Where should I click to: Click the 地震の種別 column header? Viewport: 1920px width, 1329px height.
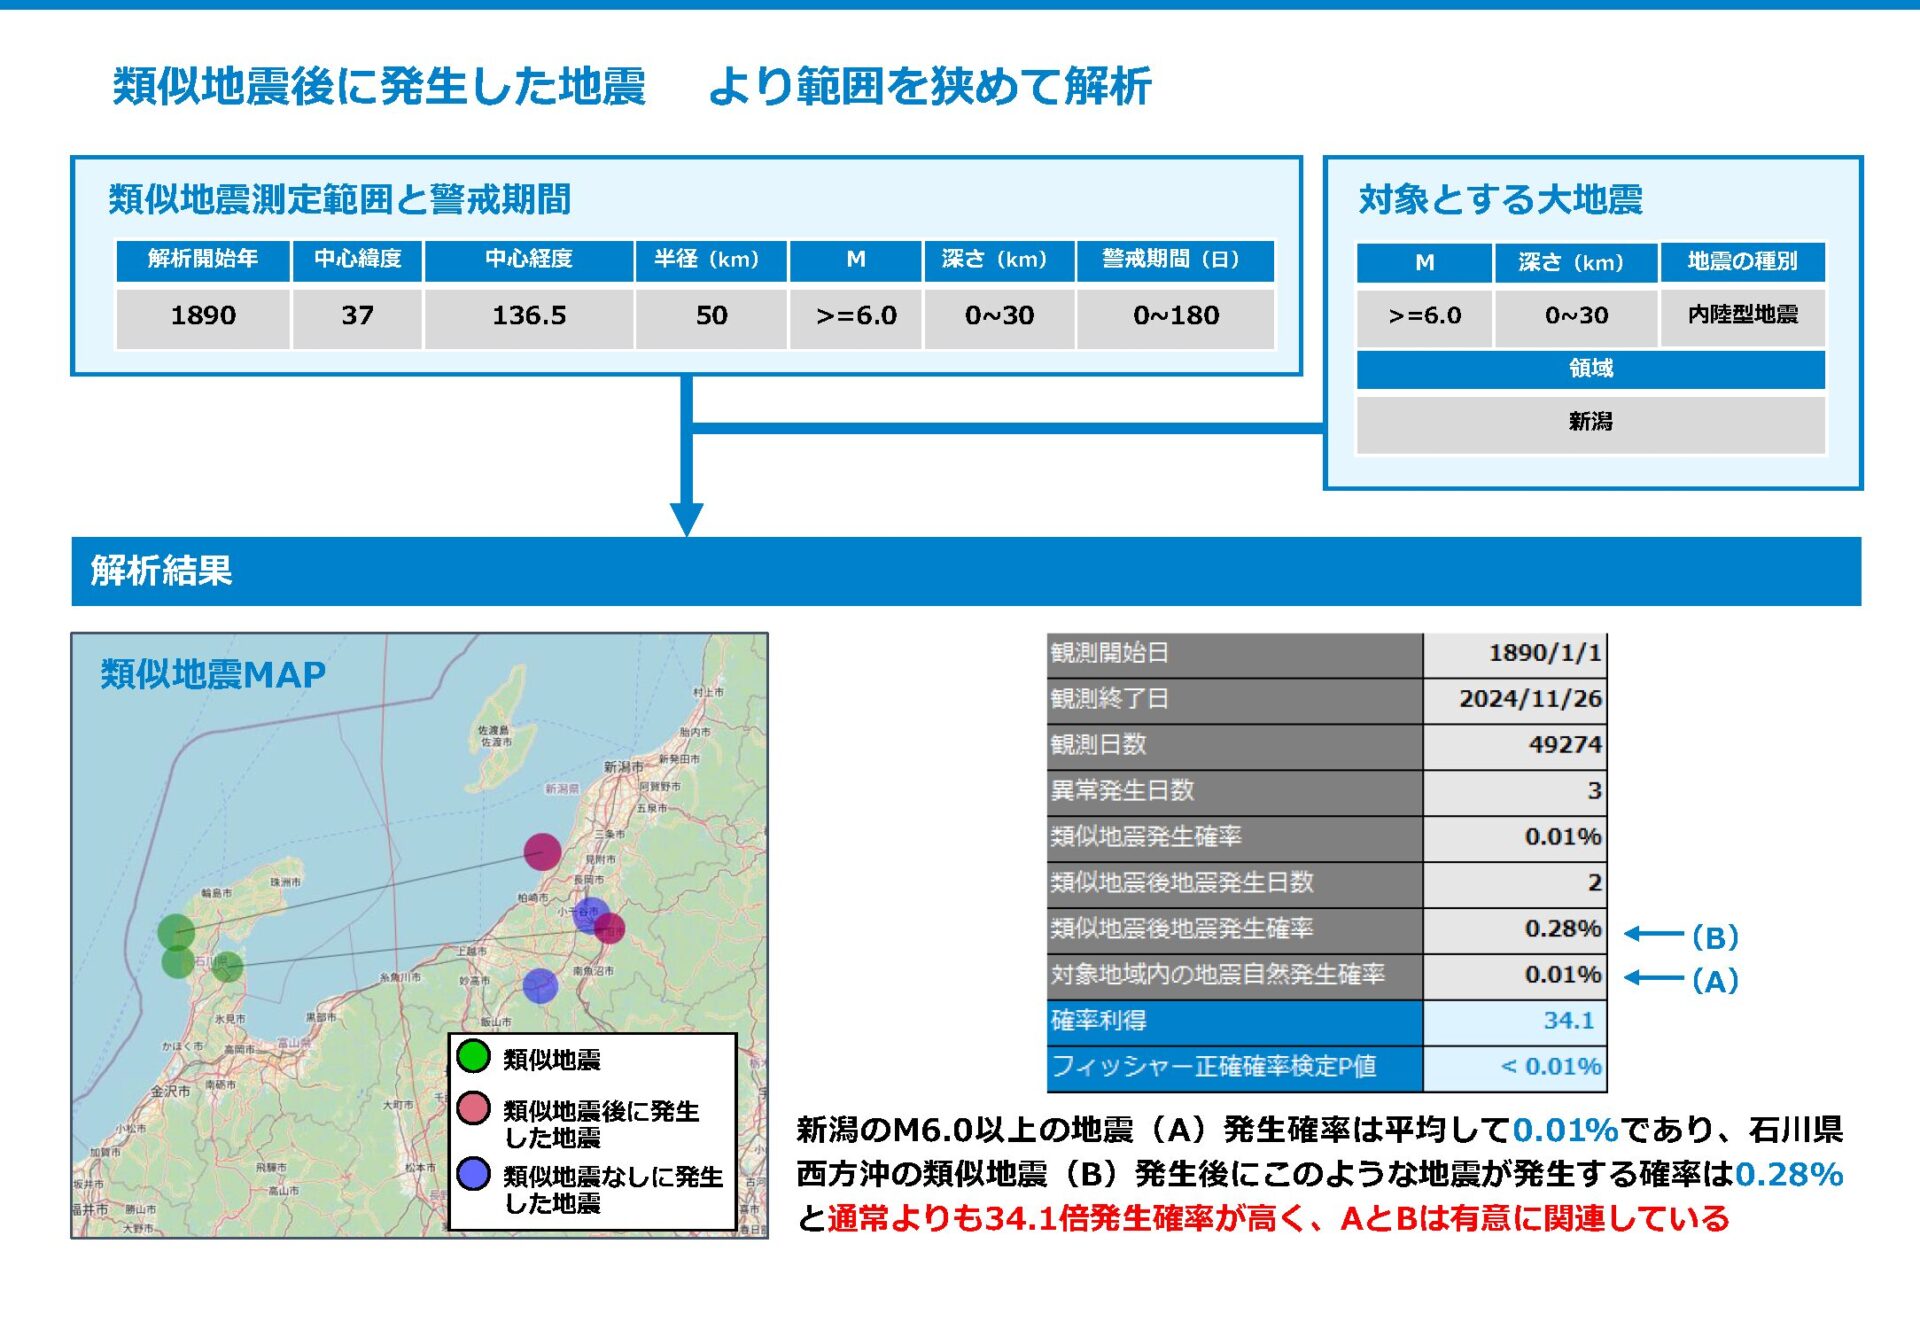(1742, 262)
